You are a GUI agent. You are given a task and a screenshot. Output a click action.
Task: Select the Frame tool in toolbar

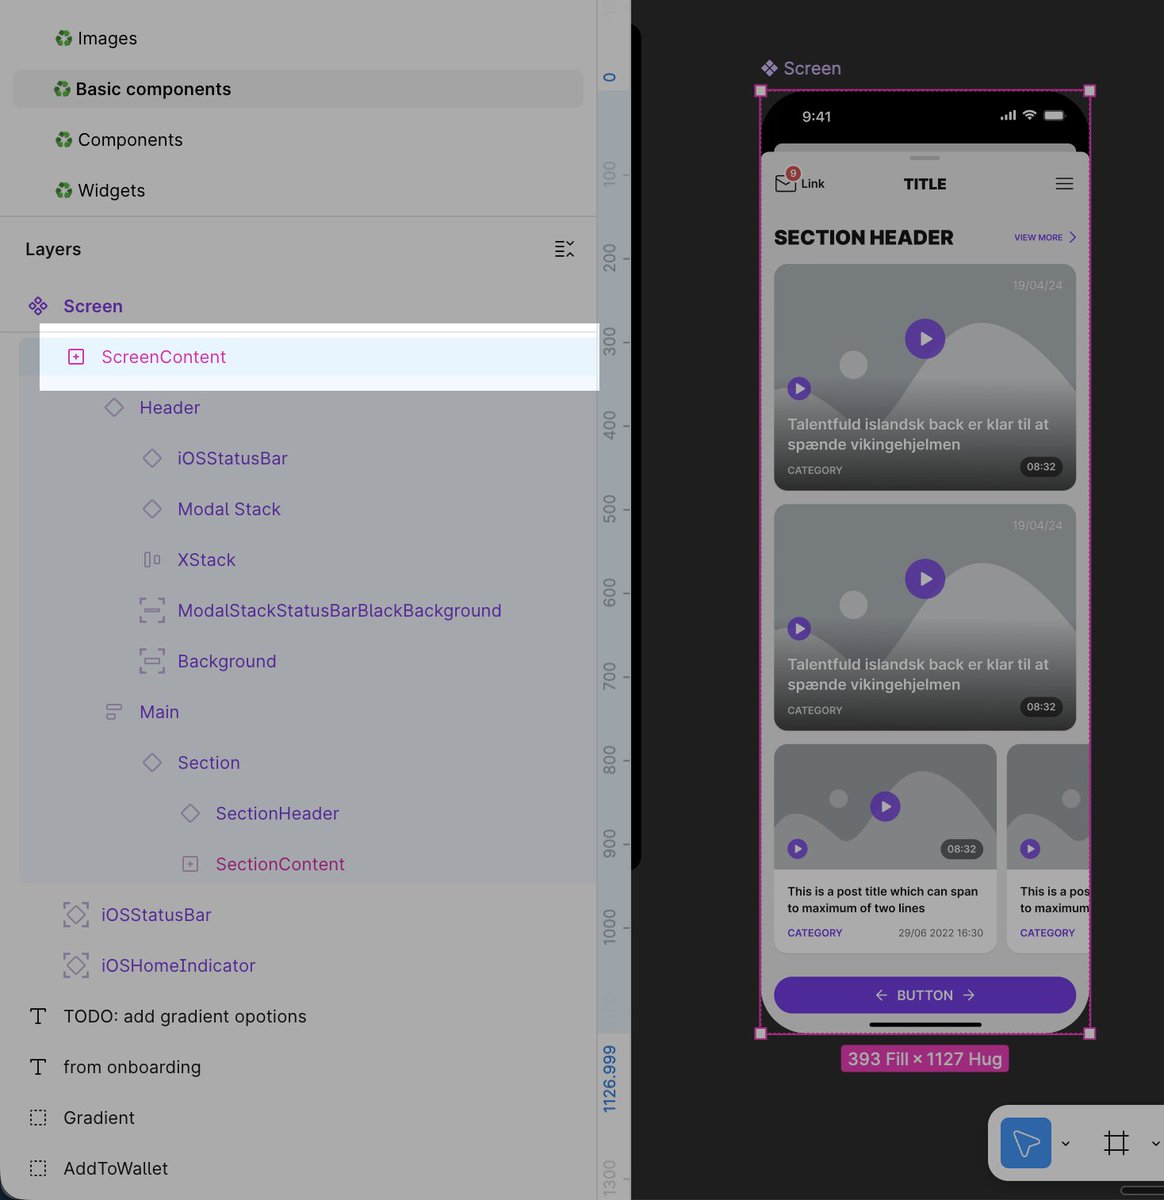(x=1116, y=1143)
